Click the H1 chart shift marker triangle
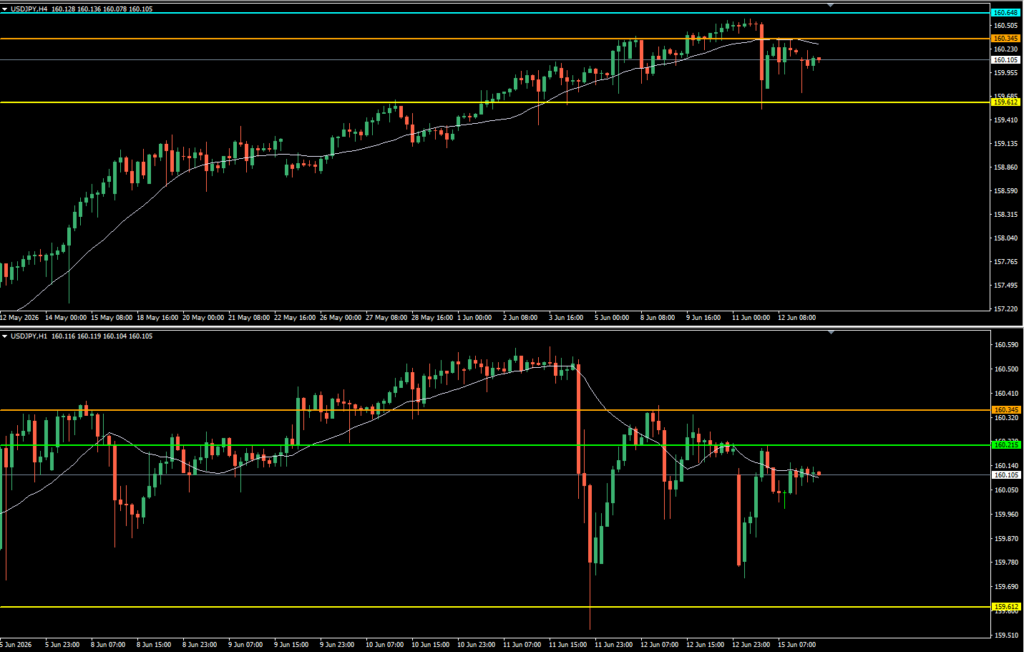 point(831,332)
